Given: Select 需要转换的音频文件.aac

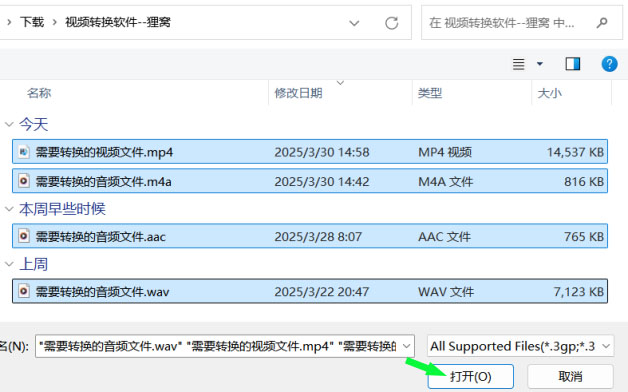Looking at the screenshot, I should point(101,236).
